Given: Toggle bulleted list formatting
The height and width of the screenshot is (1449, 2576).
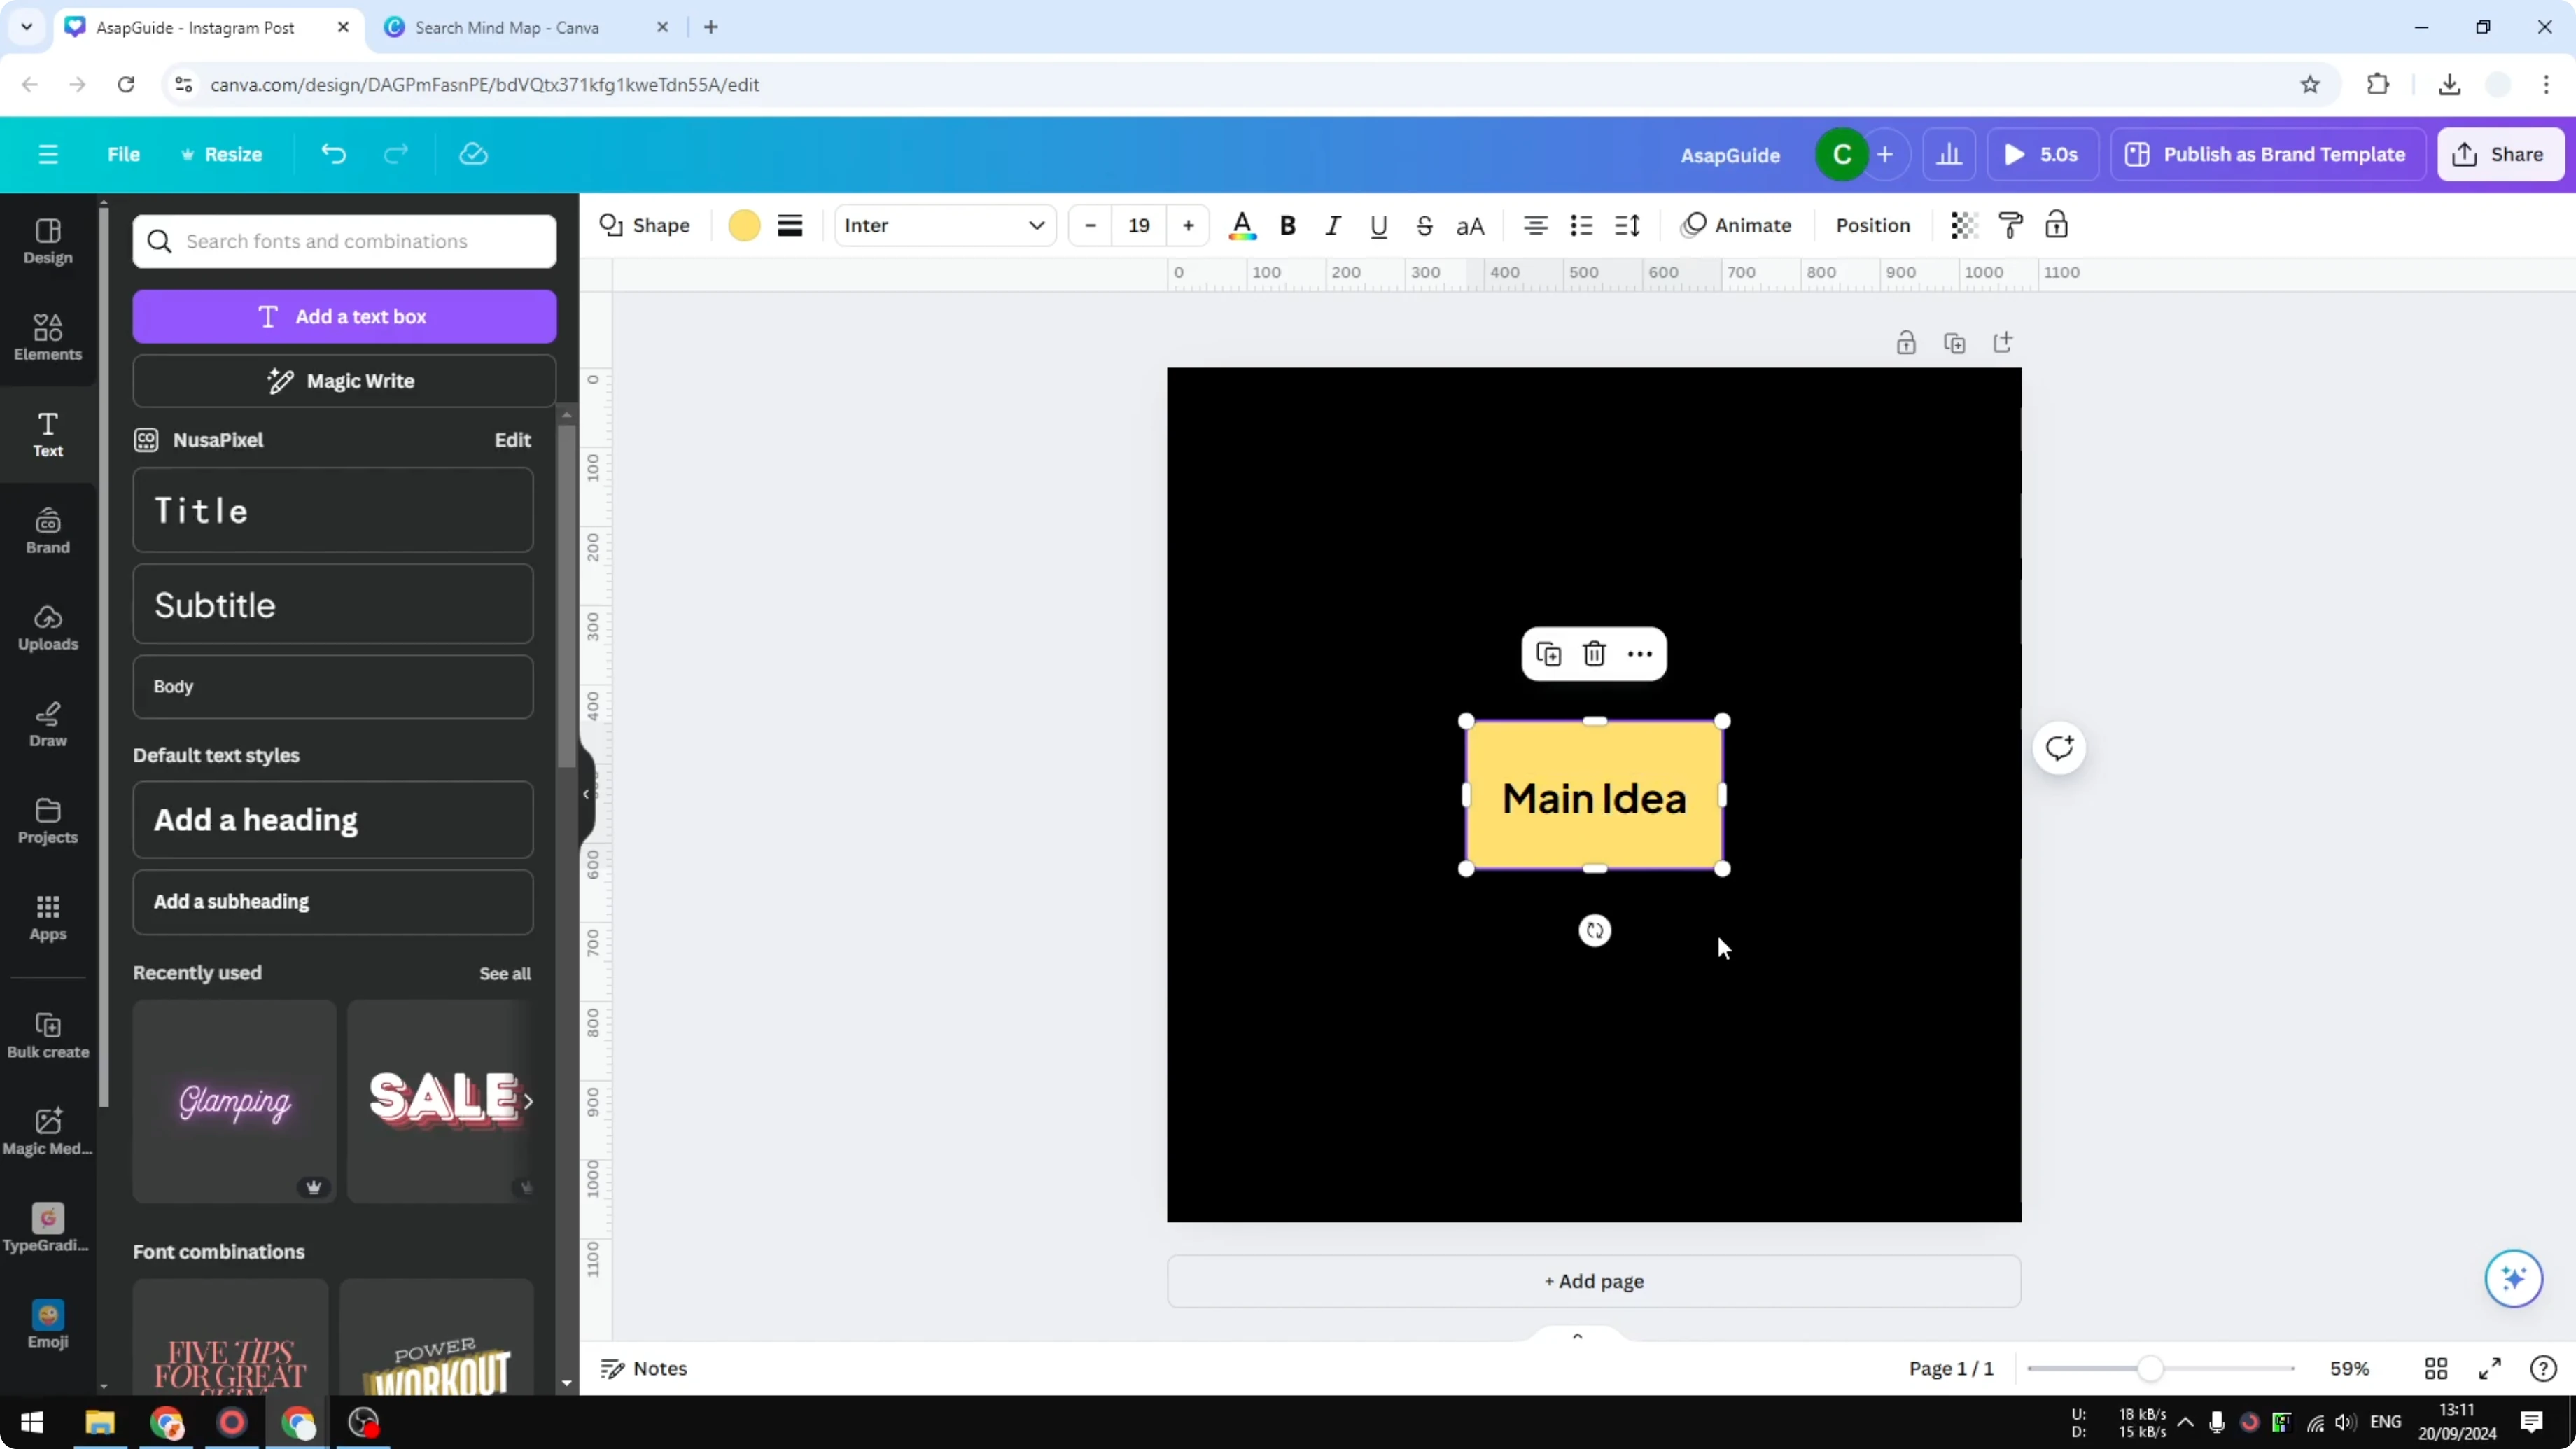Looking at the screenshot, I should pyautogui.click(x=1581, y=225).
